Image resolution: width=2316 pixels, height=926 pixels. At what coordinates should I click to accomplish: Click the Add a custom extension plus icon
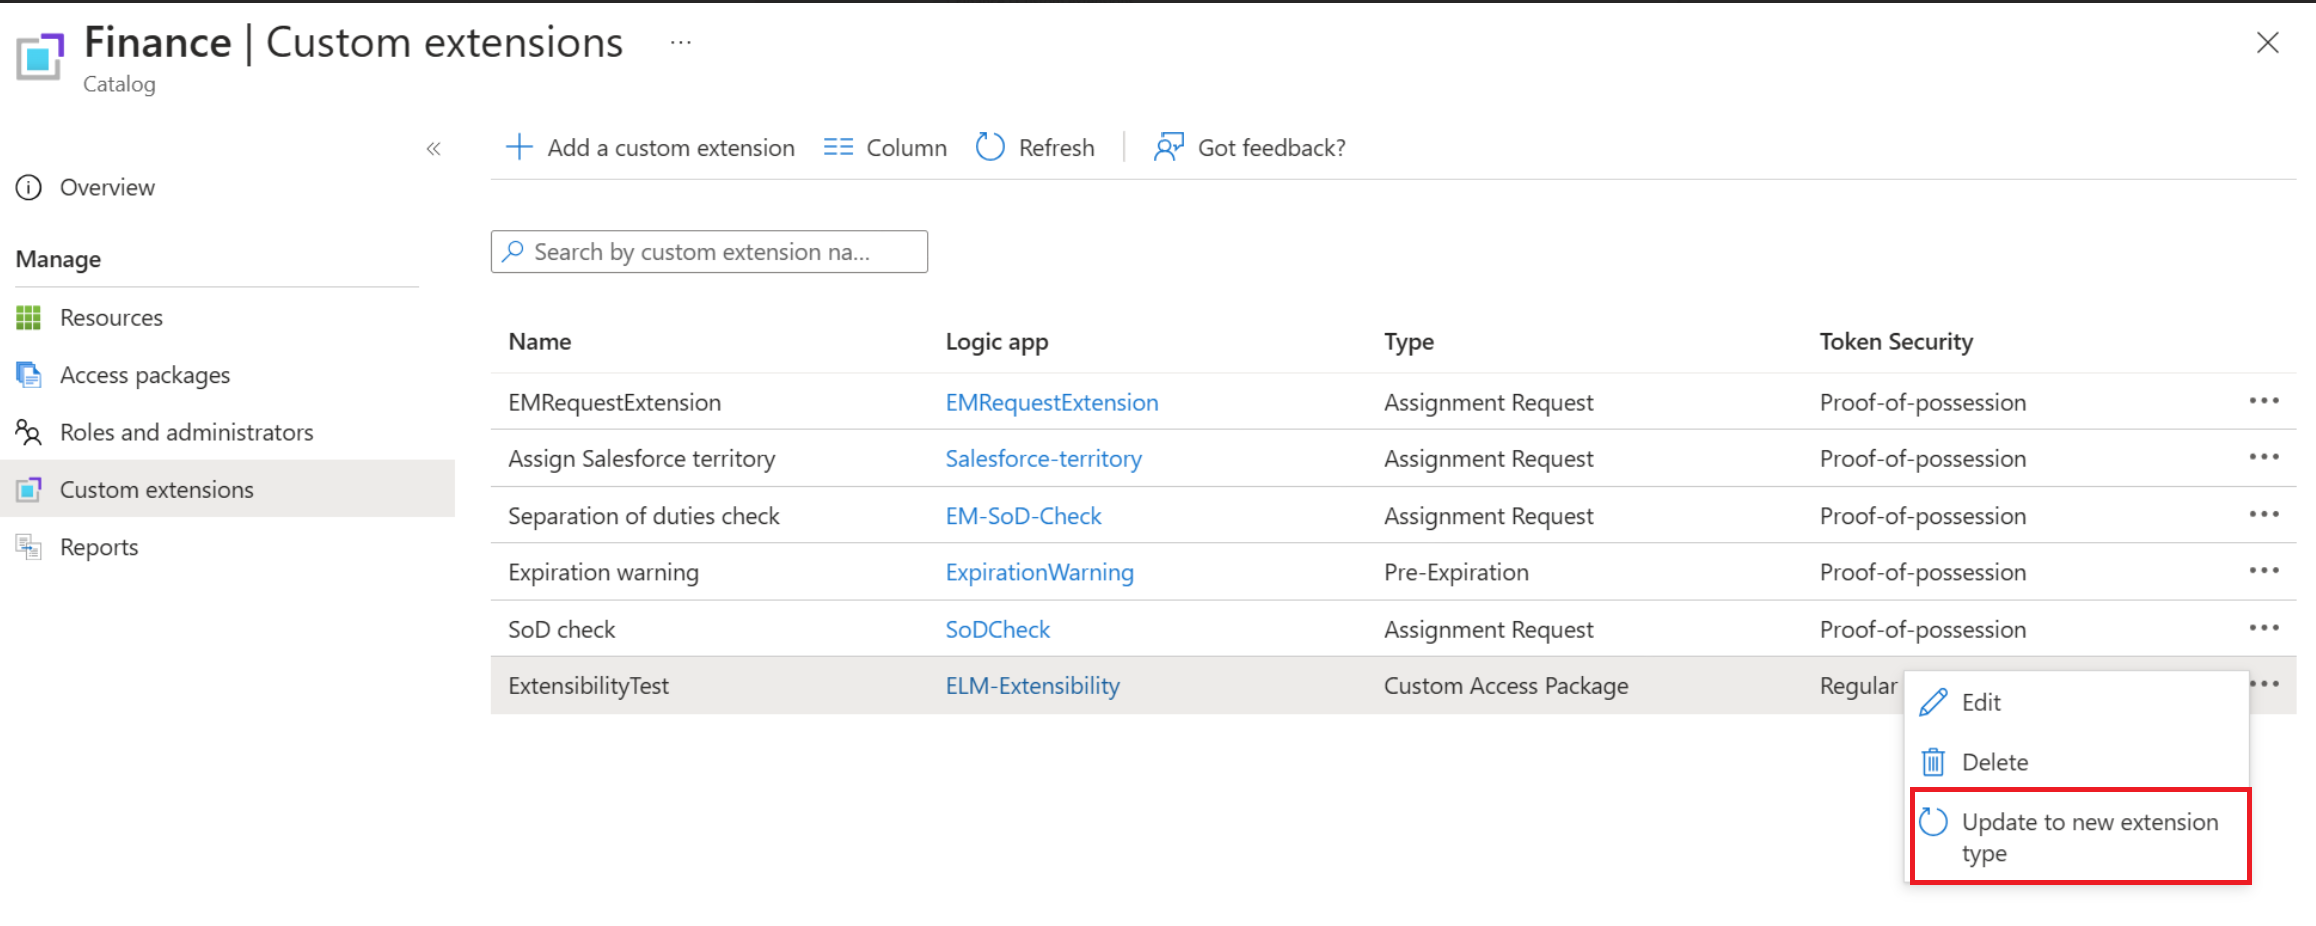(x=519, y=148)
